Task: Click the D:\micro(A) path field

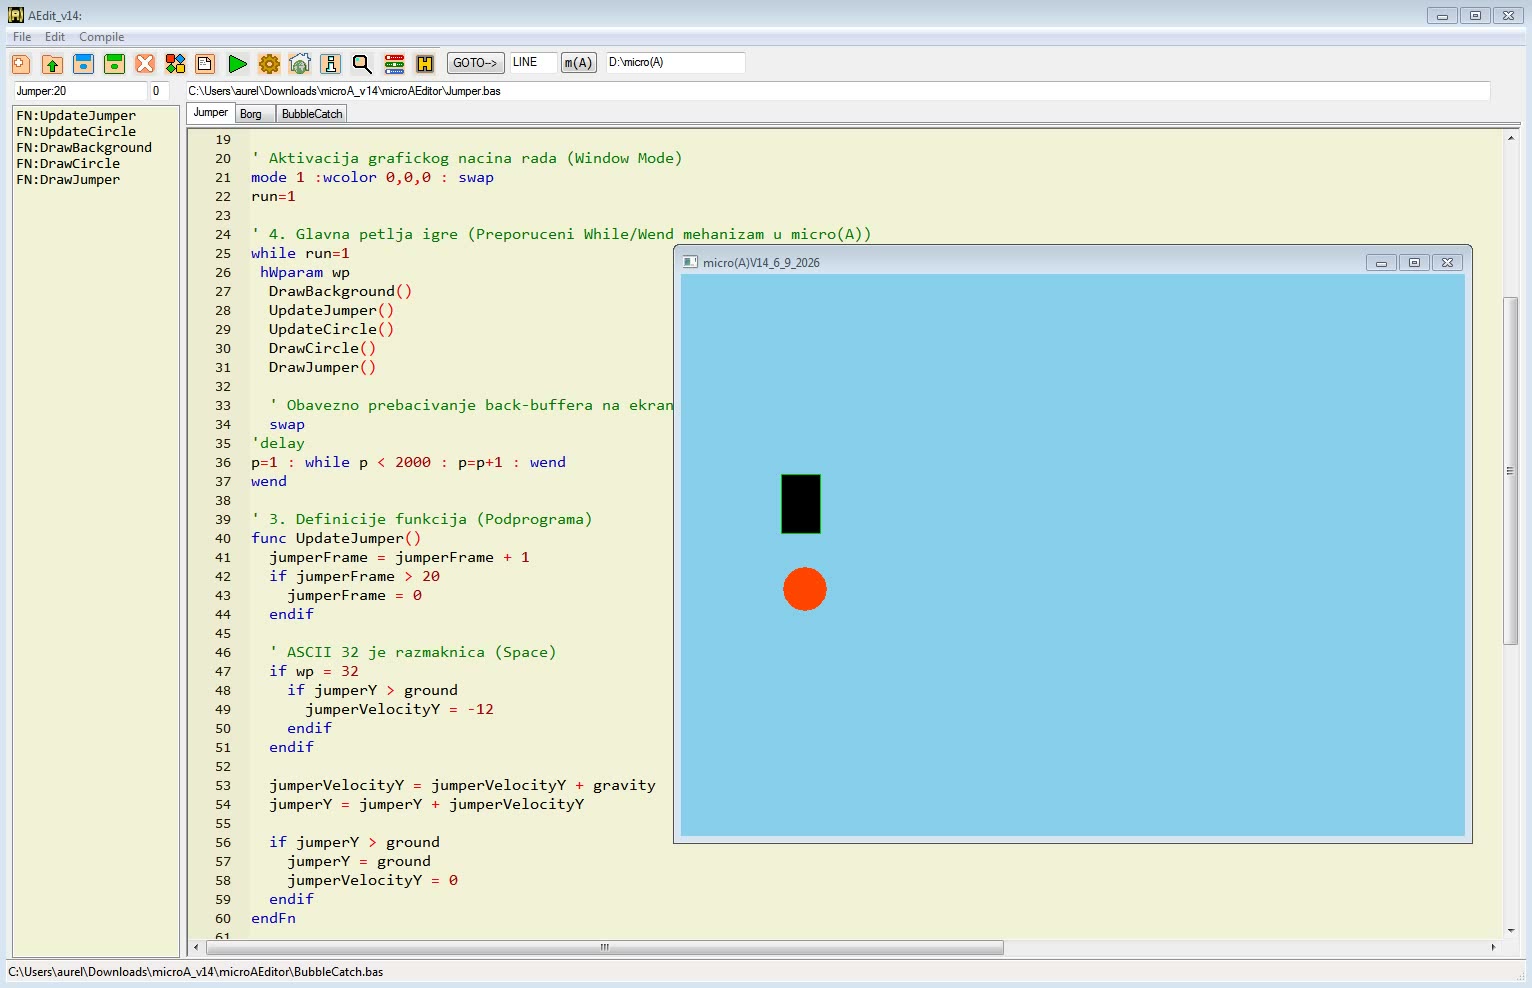Action: (x=675, y=63)
